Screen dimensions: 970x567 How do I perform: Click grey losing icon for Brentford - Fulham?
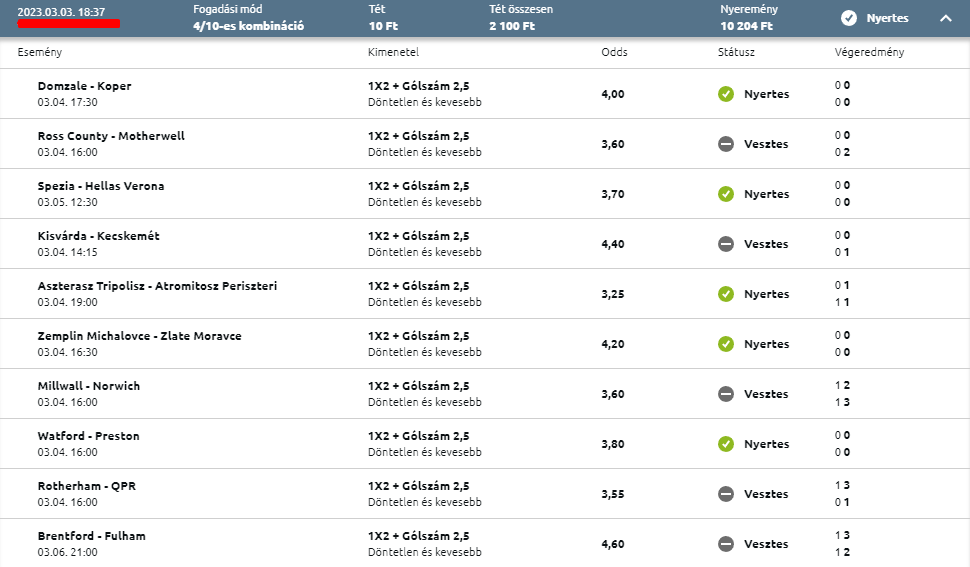[726, 544]
